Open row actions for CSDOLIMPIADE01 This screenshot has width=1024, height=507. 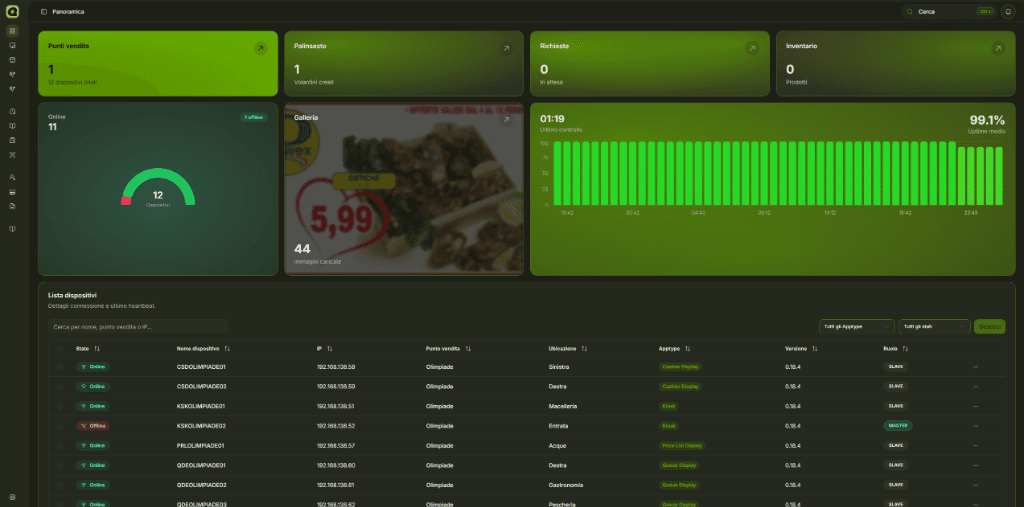[976, 367]
